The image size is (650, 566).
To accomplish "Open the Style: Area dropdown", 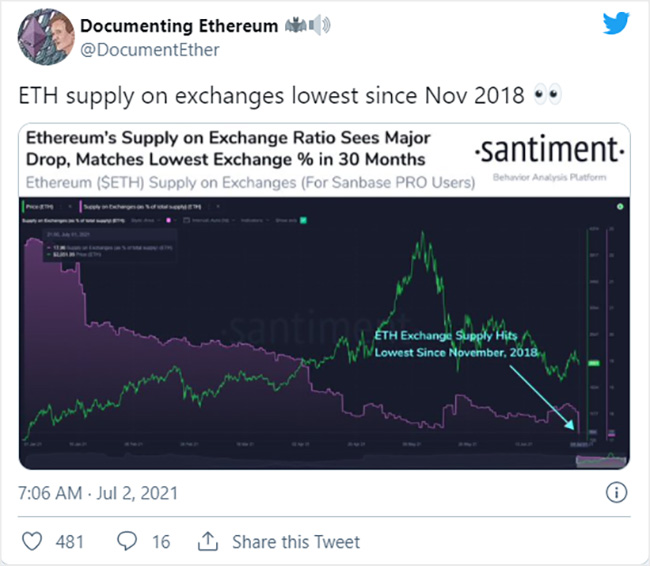I will pos(146,220).
